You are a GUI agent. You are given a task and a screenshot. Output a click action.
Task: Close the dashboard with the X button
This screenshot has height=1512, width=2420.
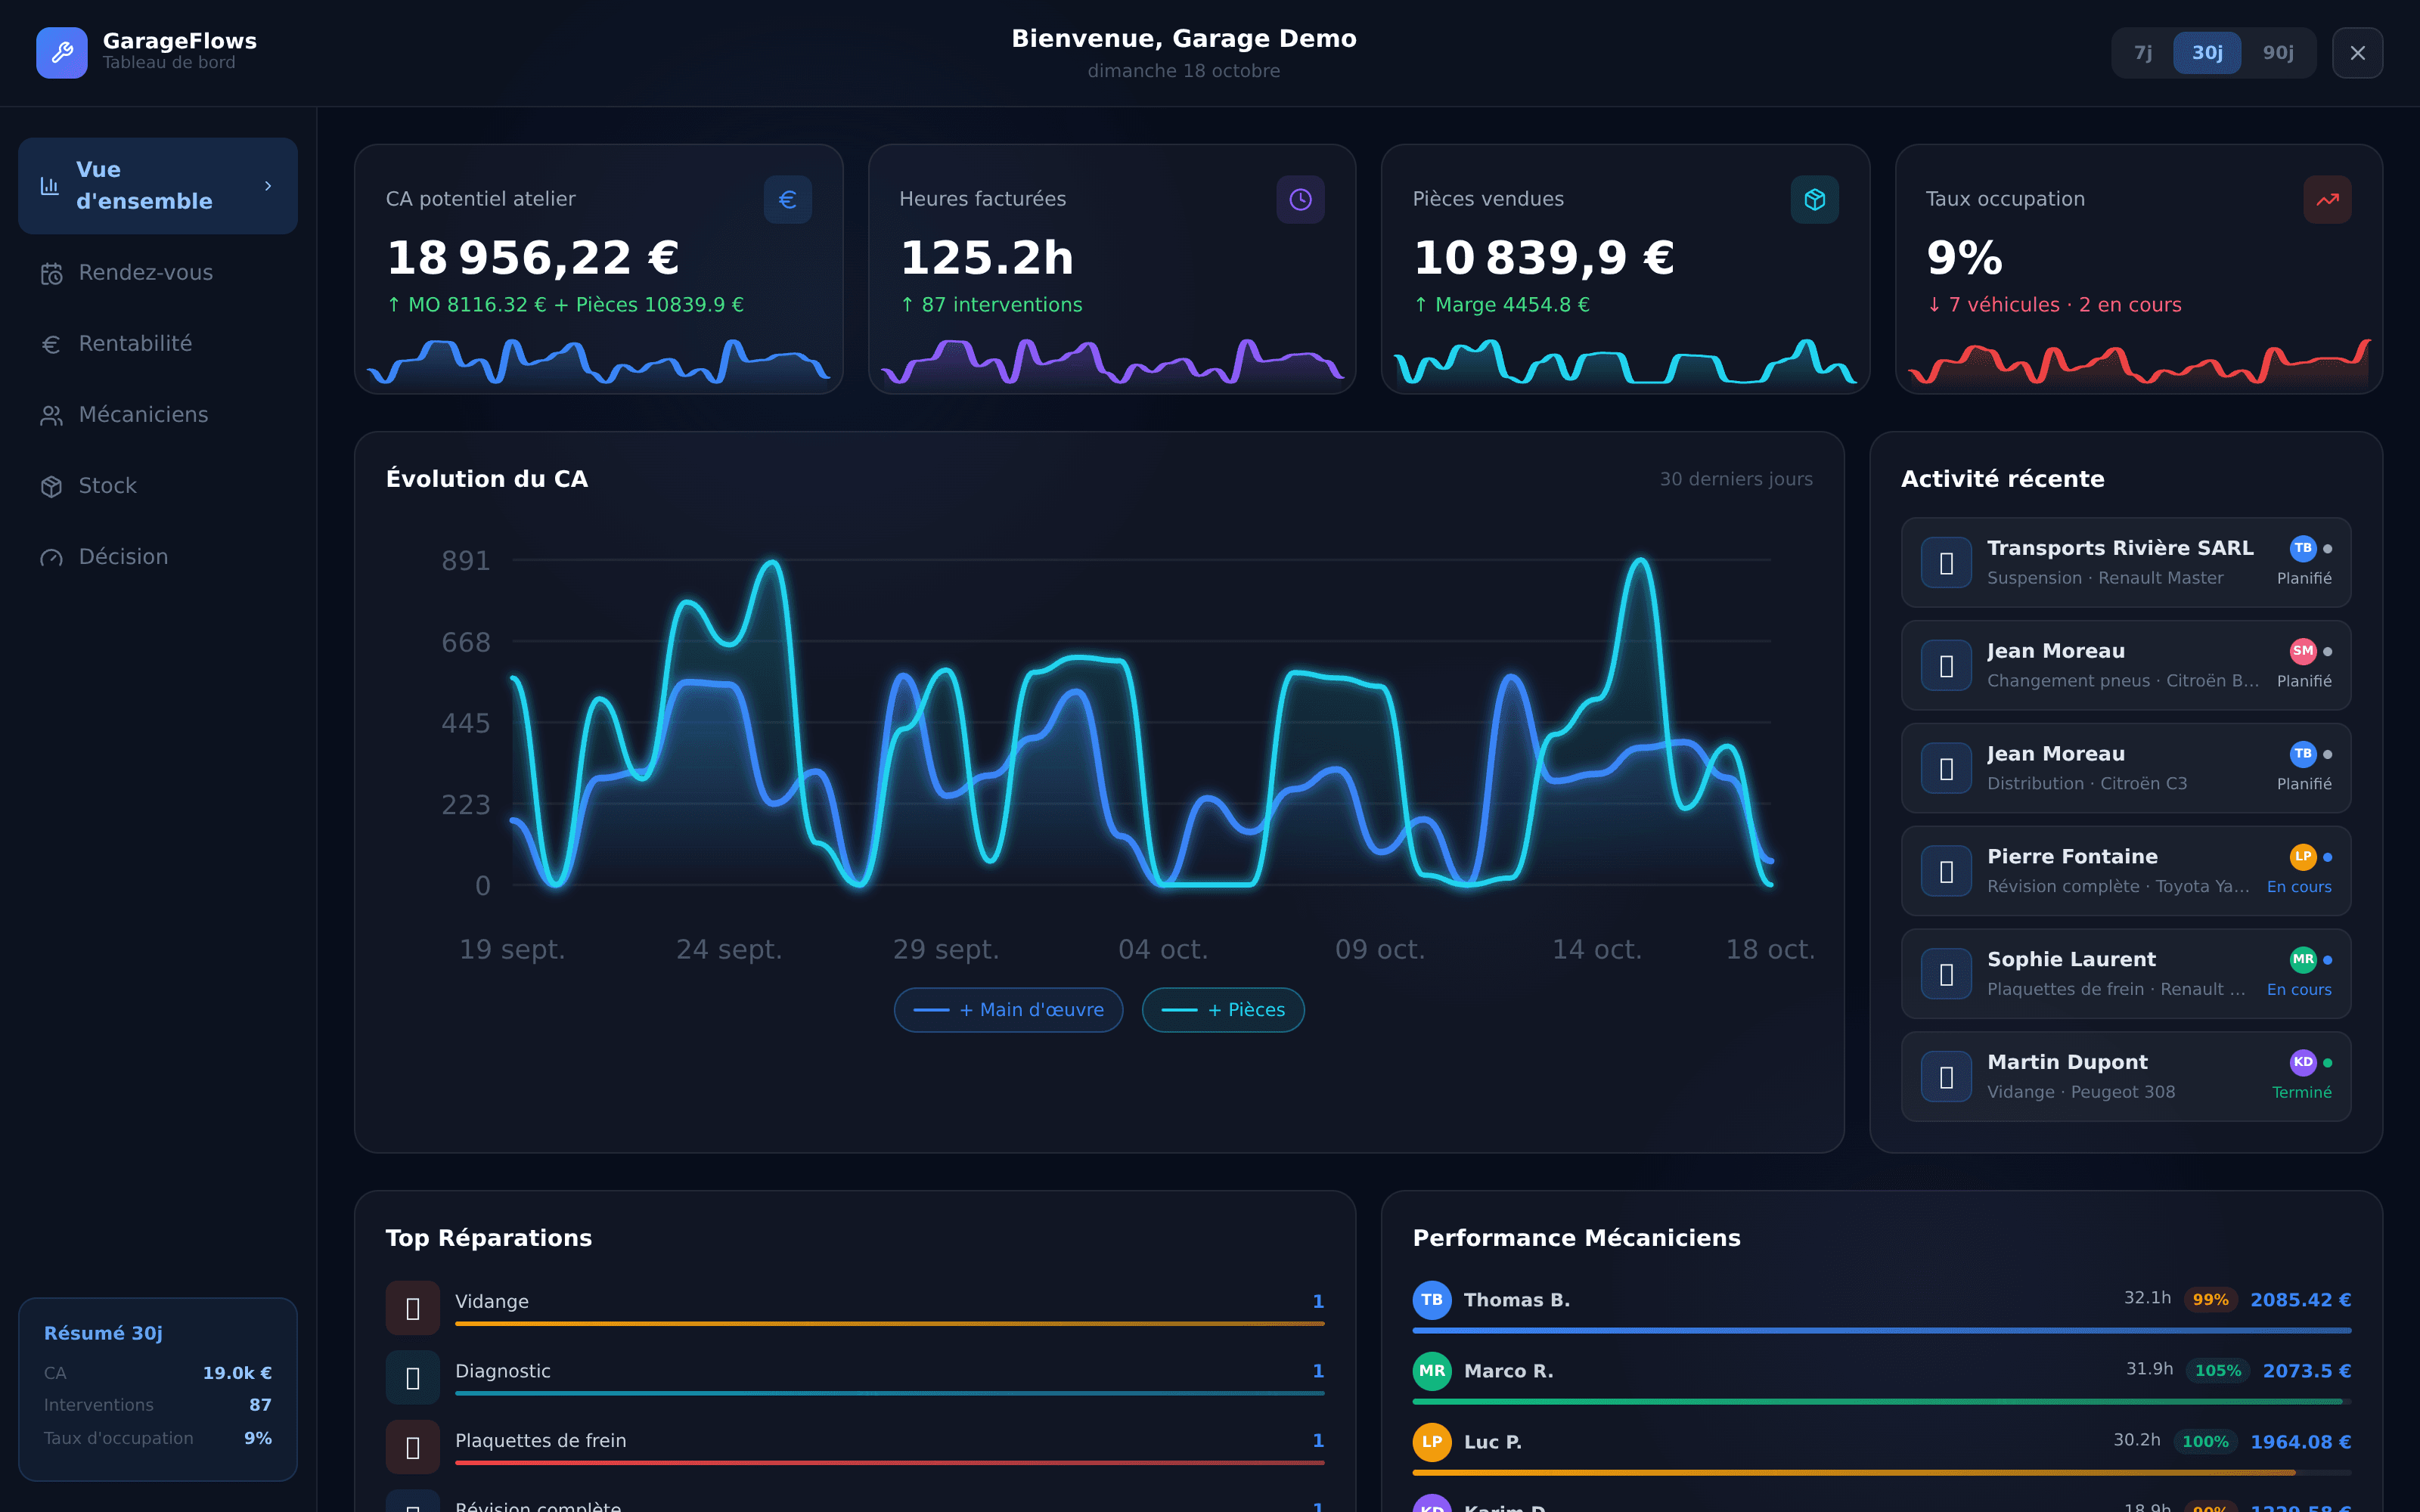2357,53
